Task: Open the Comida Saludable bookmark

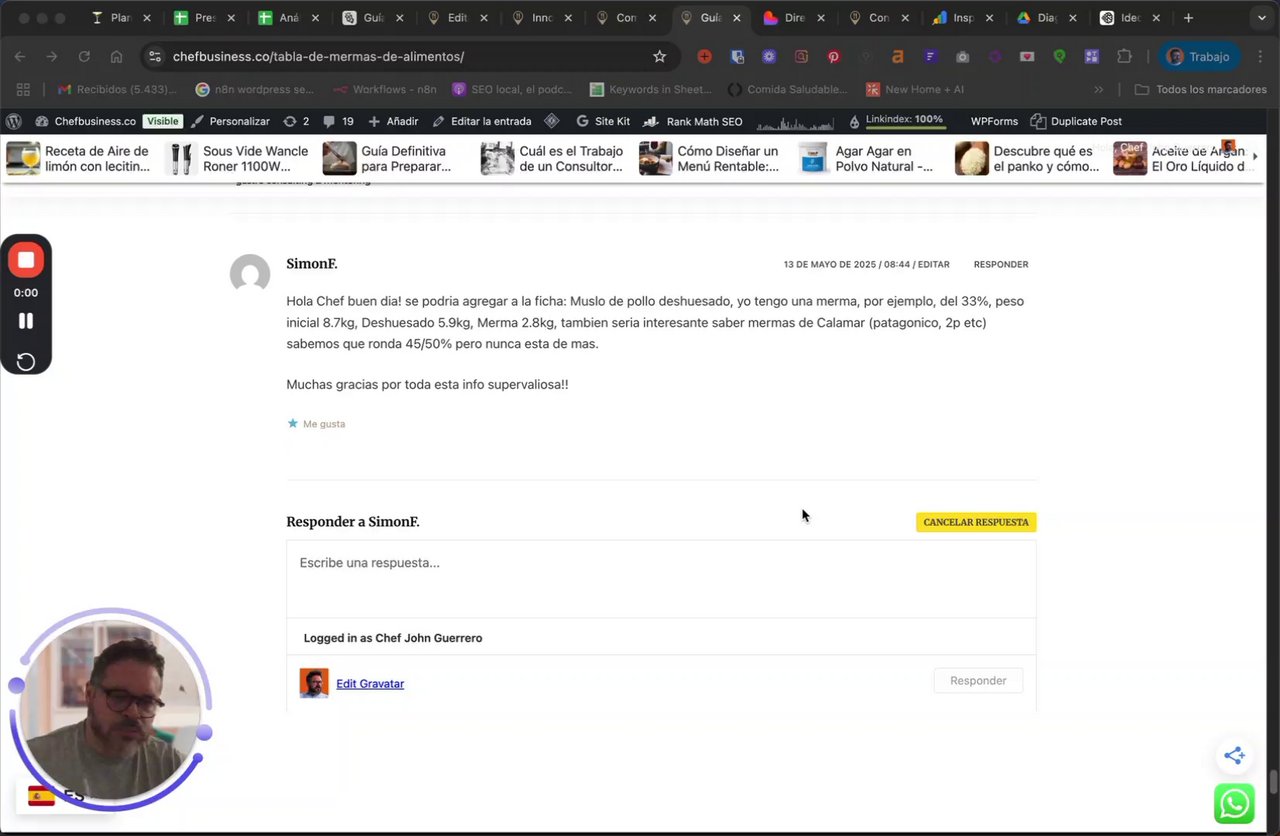Action: click(787, 89)
